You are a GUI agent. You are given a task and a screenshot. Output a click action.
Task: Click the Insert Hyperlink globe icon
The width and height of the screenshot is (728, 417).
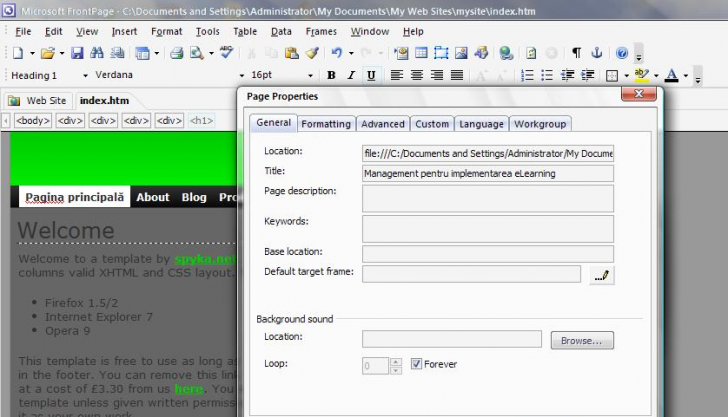click(506, 53)
